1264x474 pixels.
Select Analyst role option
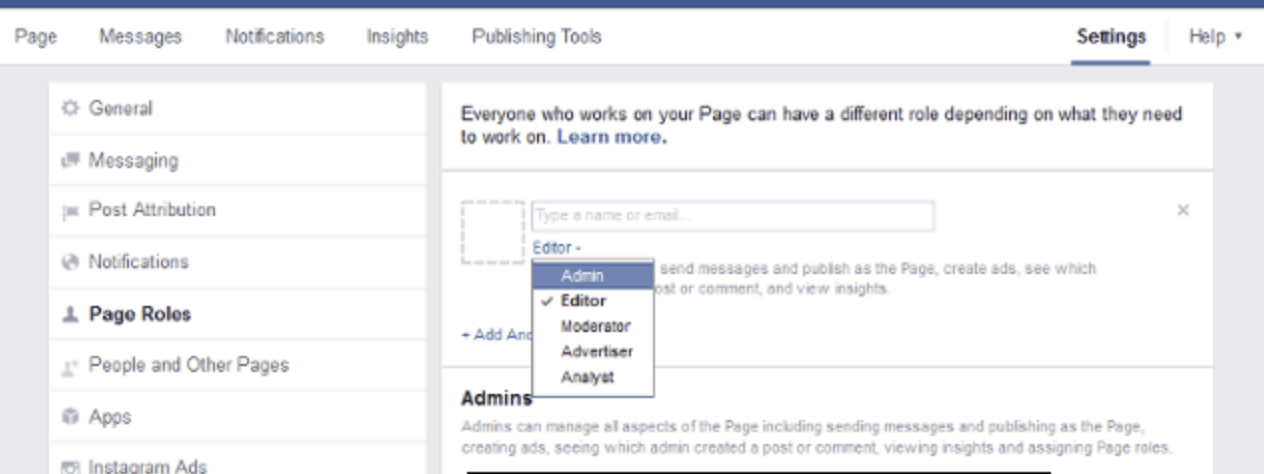[x=593, y=378]
